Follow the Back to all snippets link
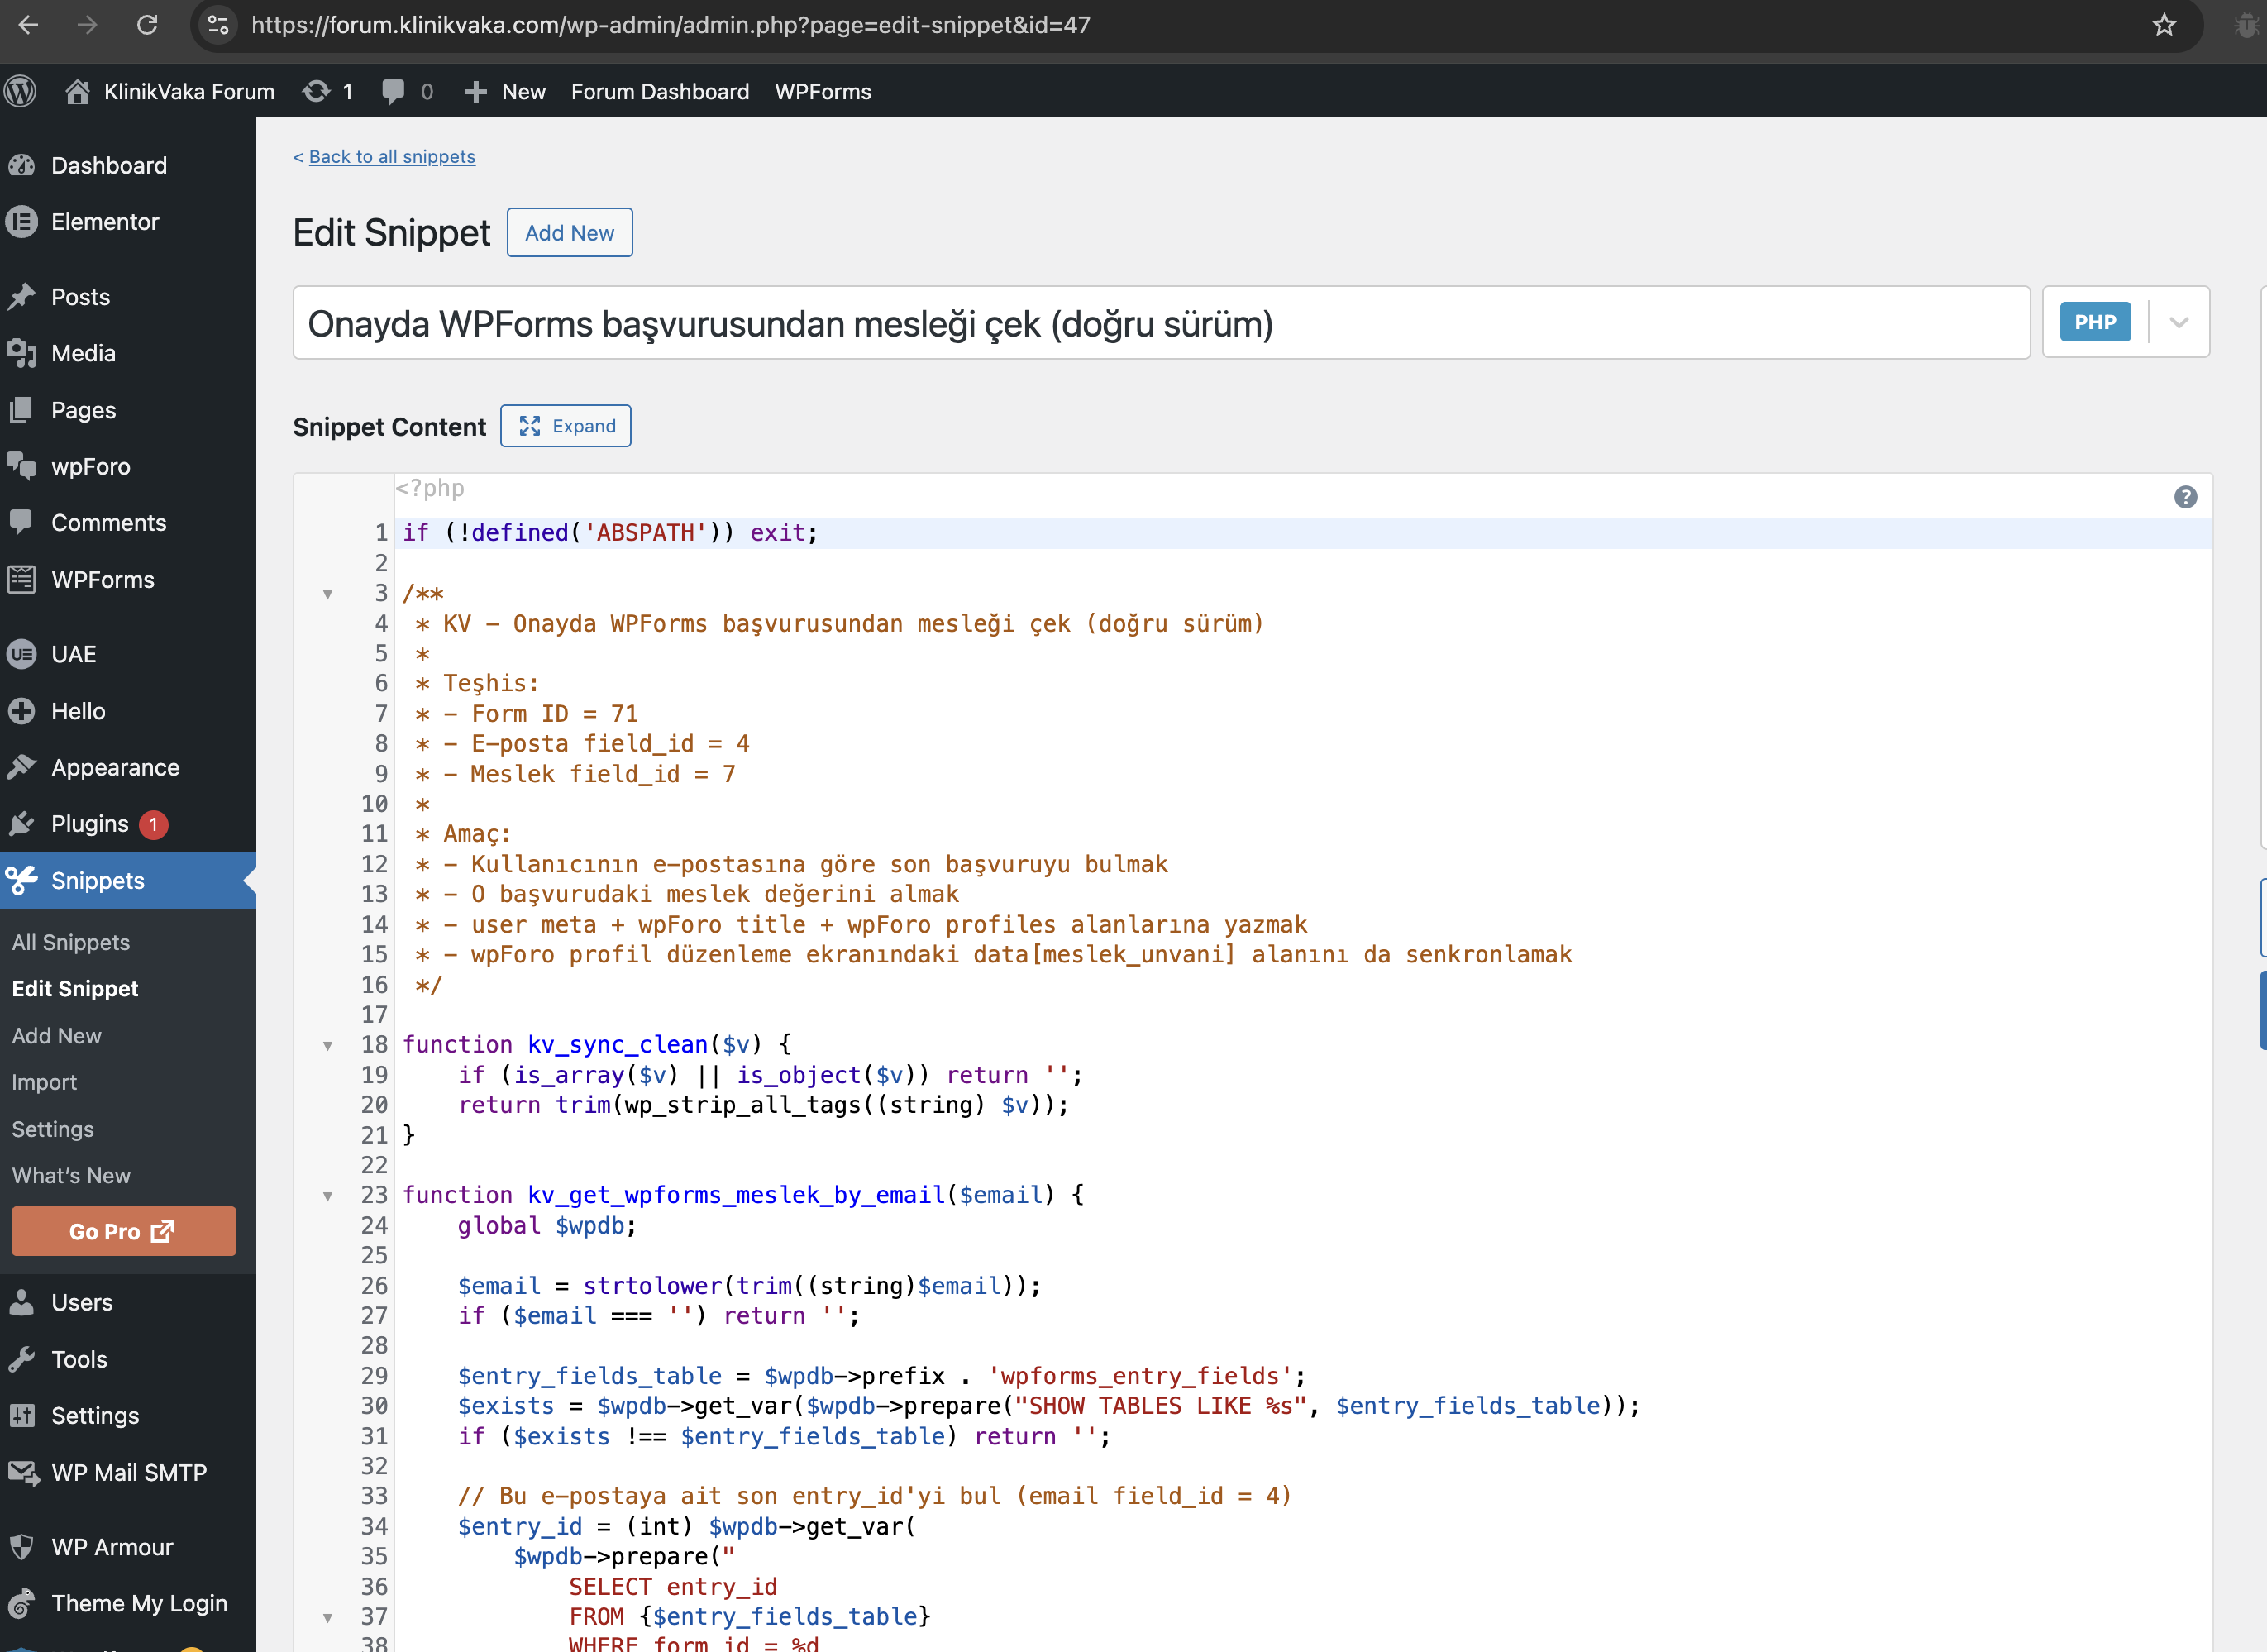This screenshot has height=1652, width=2267. (391, 156)
